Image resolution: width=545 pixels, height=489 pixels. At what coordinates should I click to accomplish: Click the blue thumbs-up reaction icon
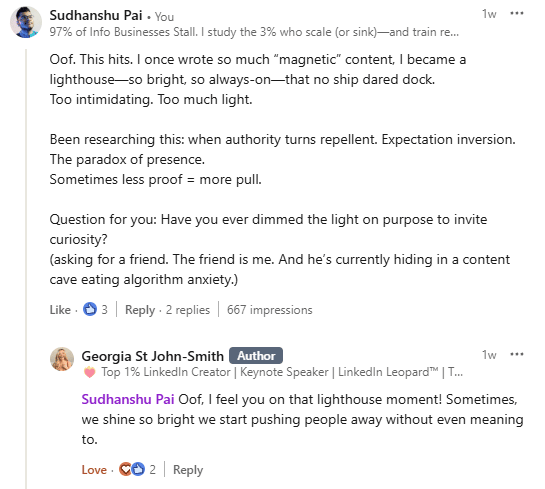point(90,309)
